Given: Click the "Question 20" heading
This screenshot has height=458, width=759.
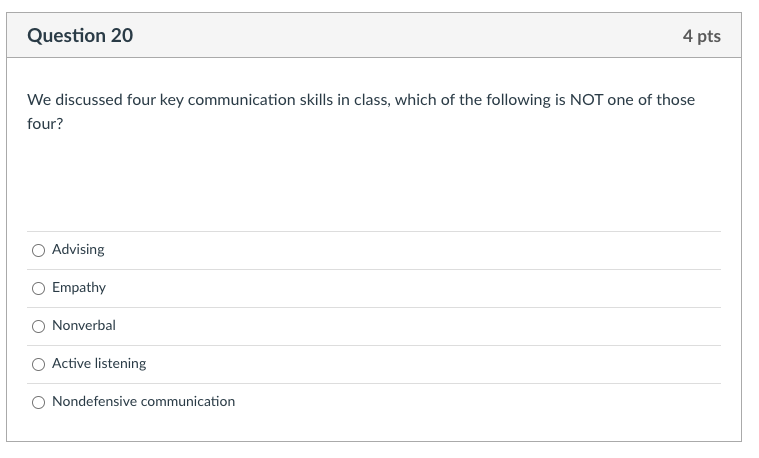Looking at the screenshot, I should click(80, 36).
